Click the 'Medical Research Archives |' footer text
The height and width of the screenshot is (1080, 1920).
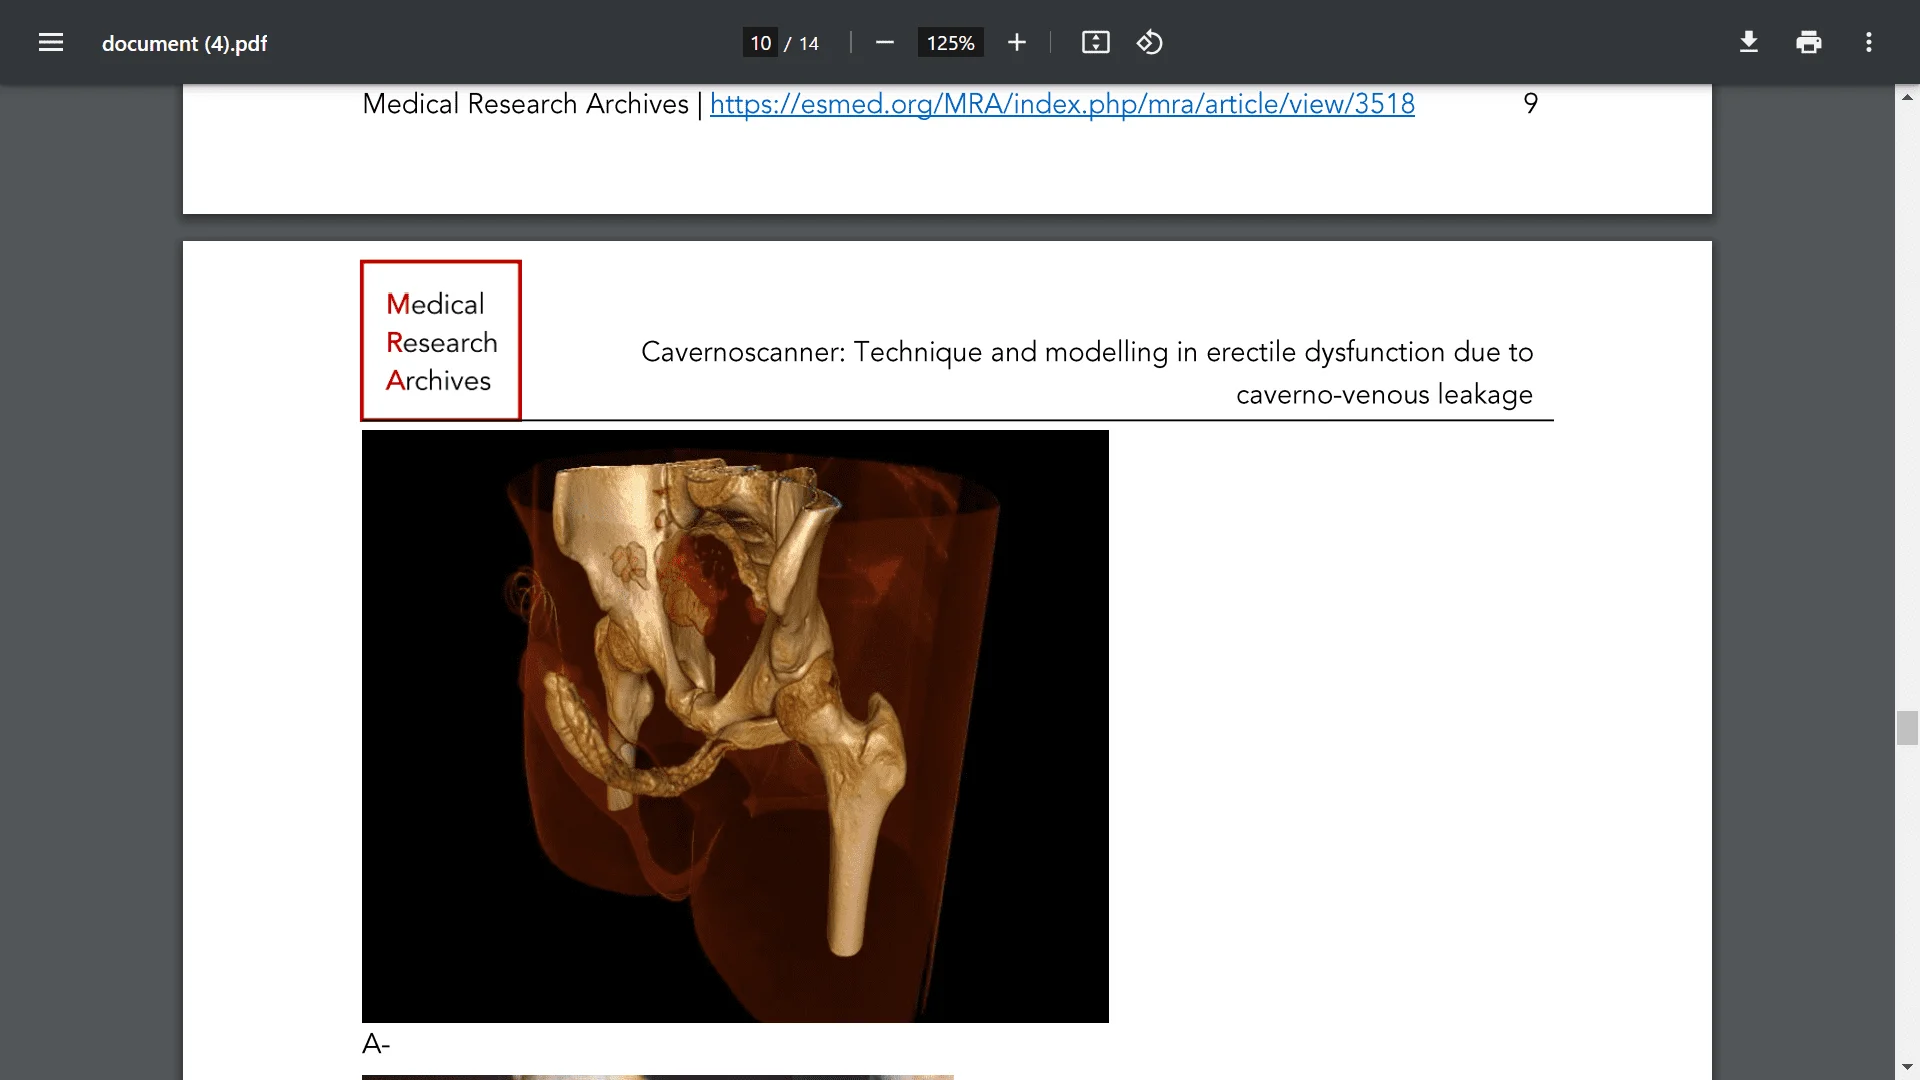[533, 104]
